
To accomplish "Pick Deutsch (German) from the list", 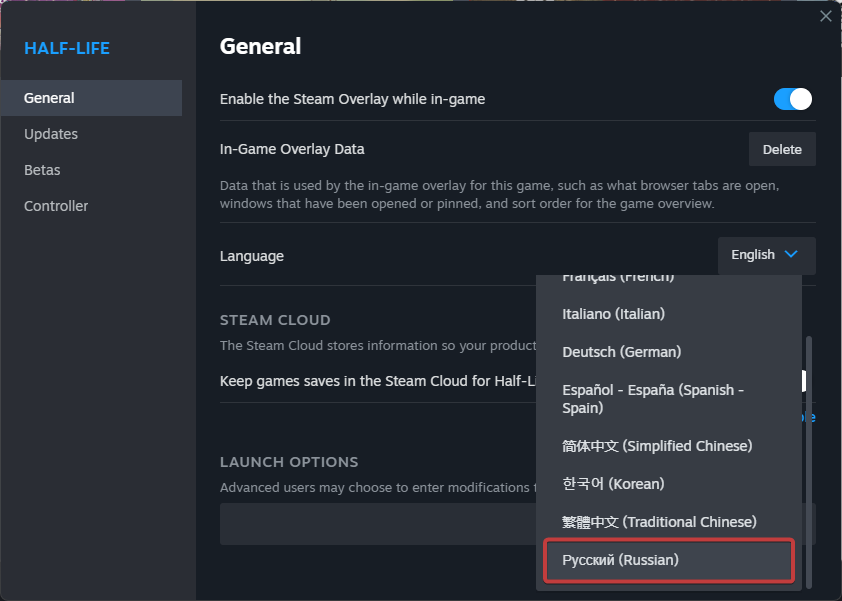I will 621,352.
